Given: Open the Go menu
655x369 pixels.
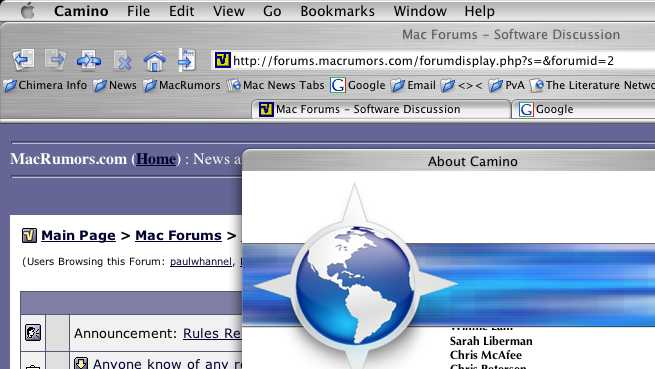Looking at the screenshot, I should coord(272,11).
